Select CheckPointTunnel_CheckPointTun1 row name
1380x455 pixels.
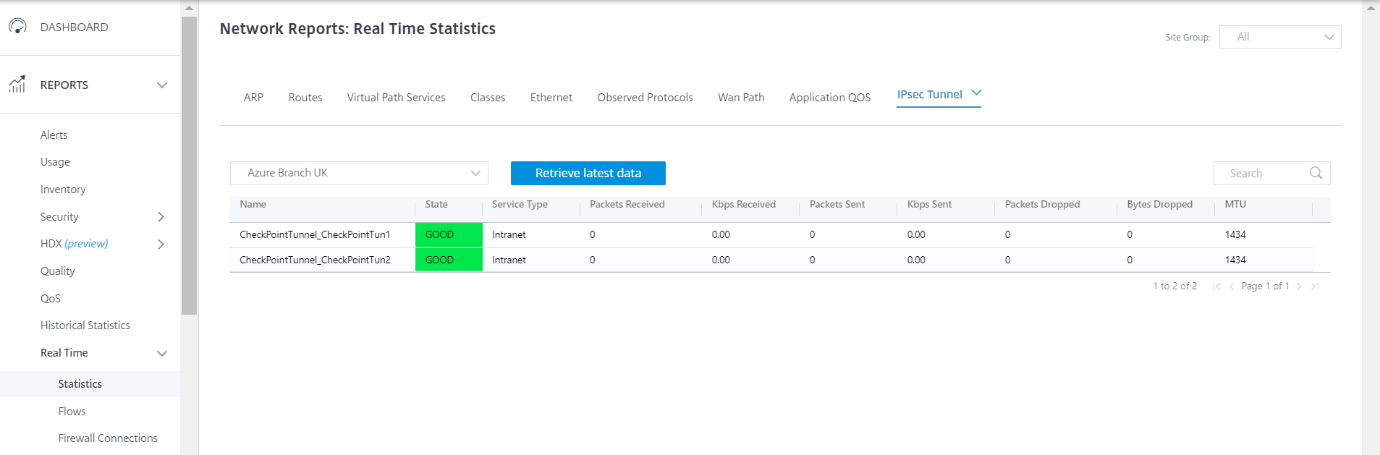point(315,235)
